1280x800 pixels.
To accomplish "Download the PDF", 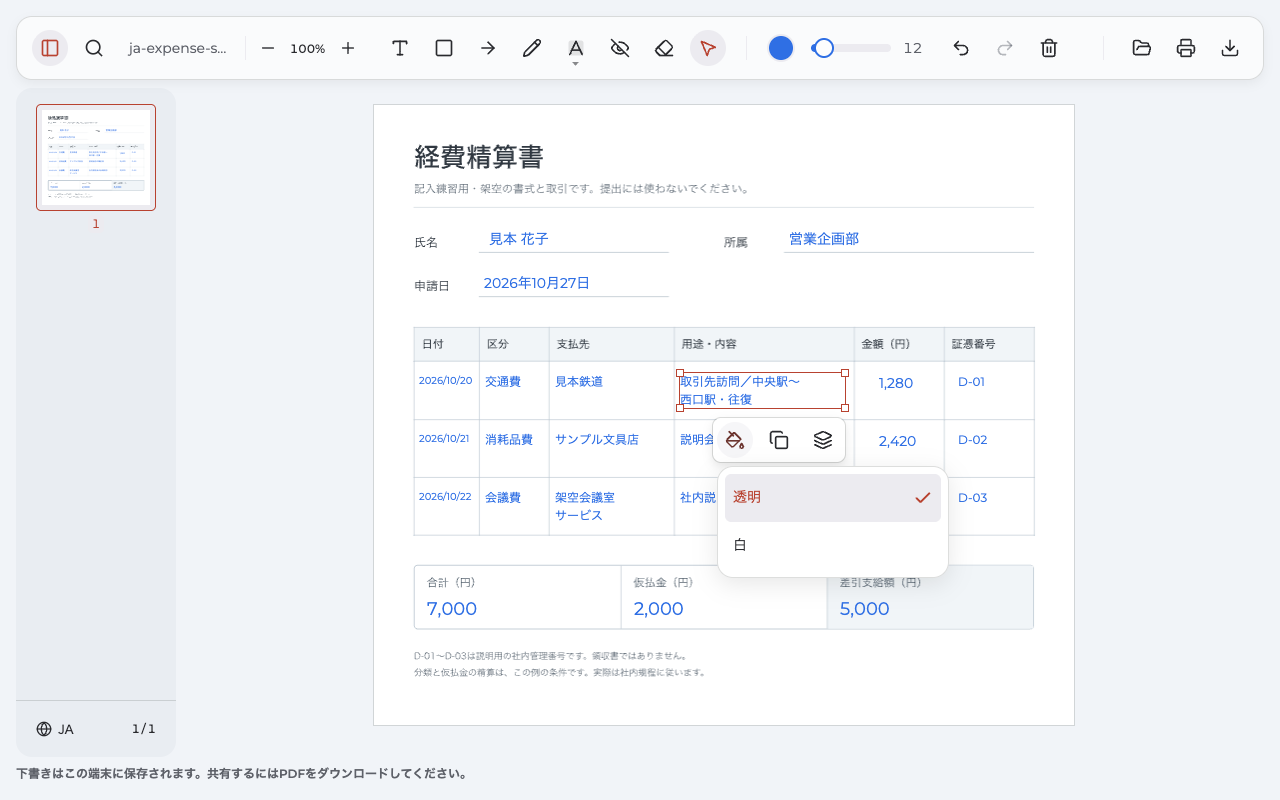I will click(x=1230, y=48).
